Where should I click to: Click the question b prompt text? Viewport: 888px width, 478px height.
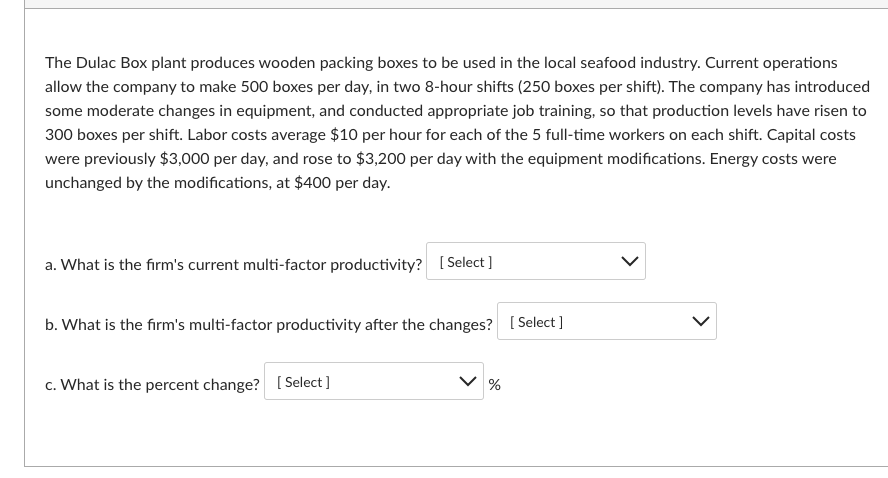point(268,325)
